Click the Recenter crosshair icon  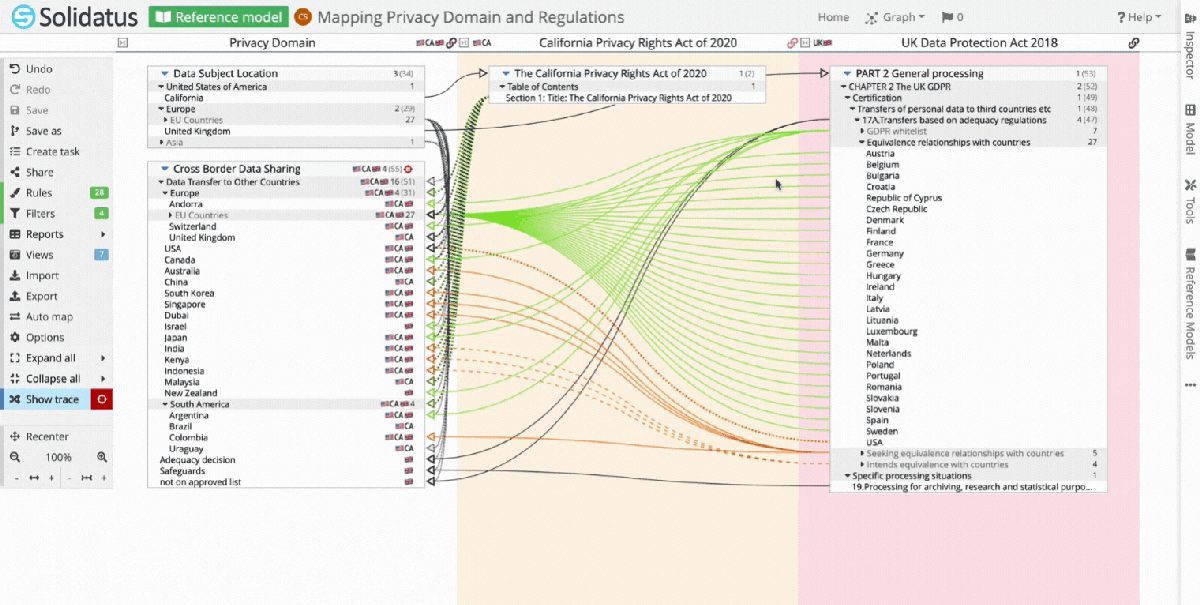(x=14, y=437)
